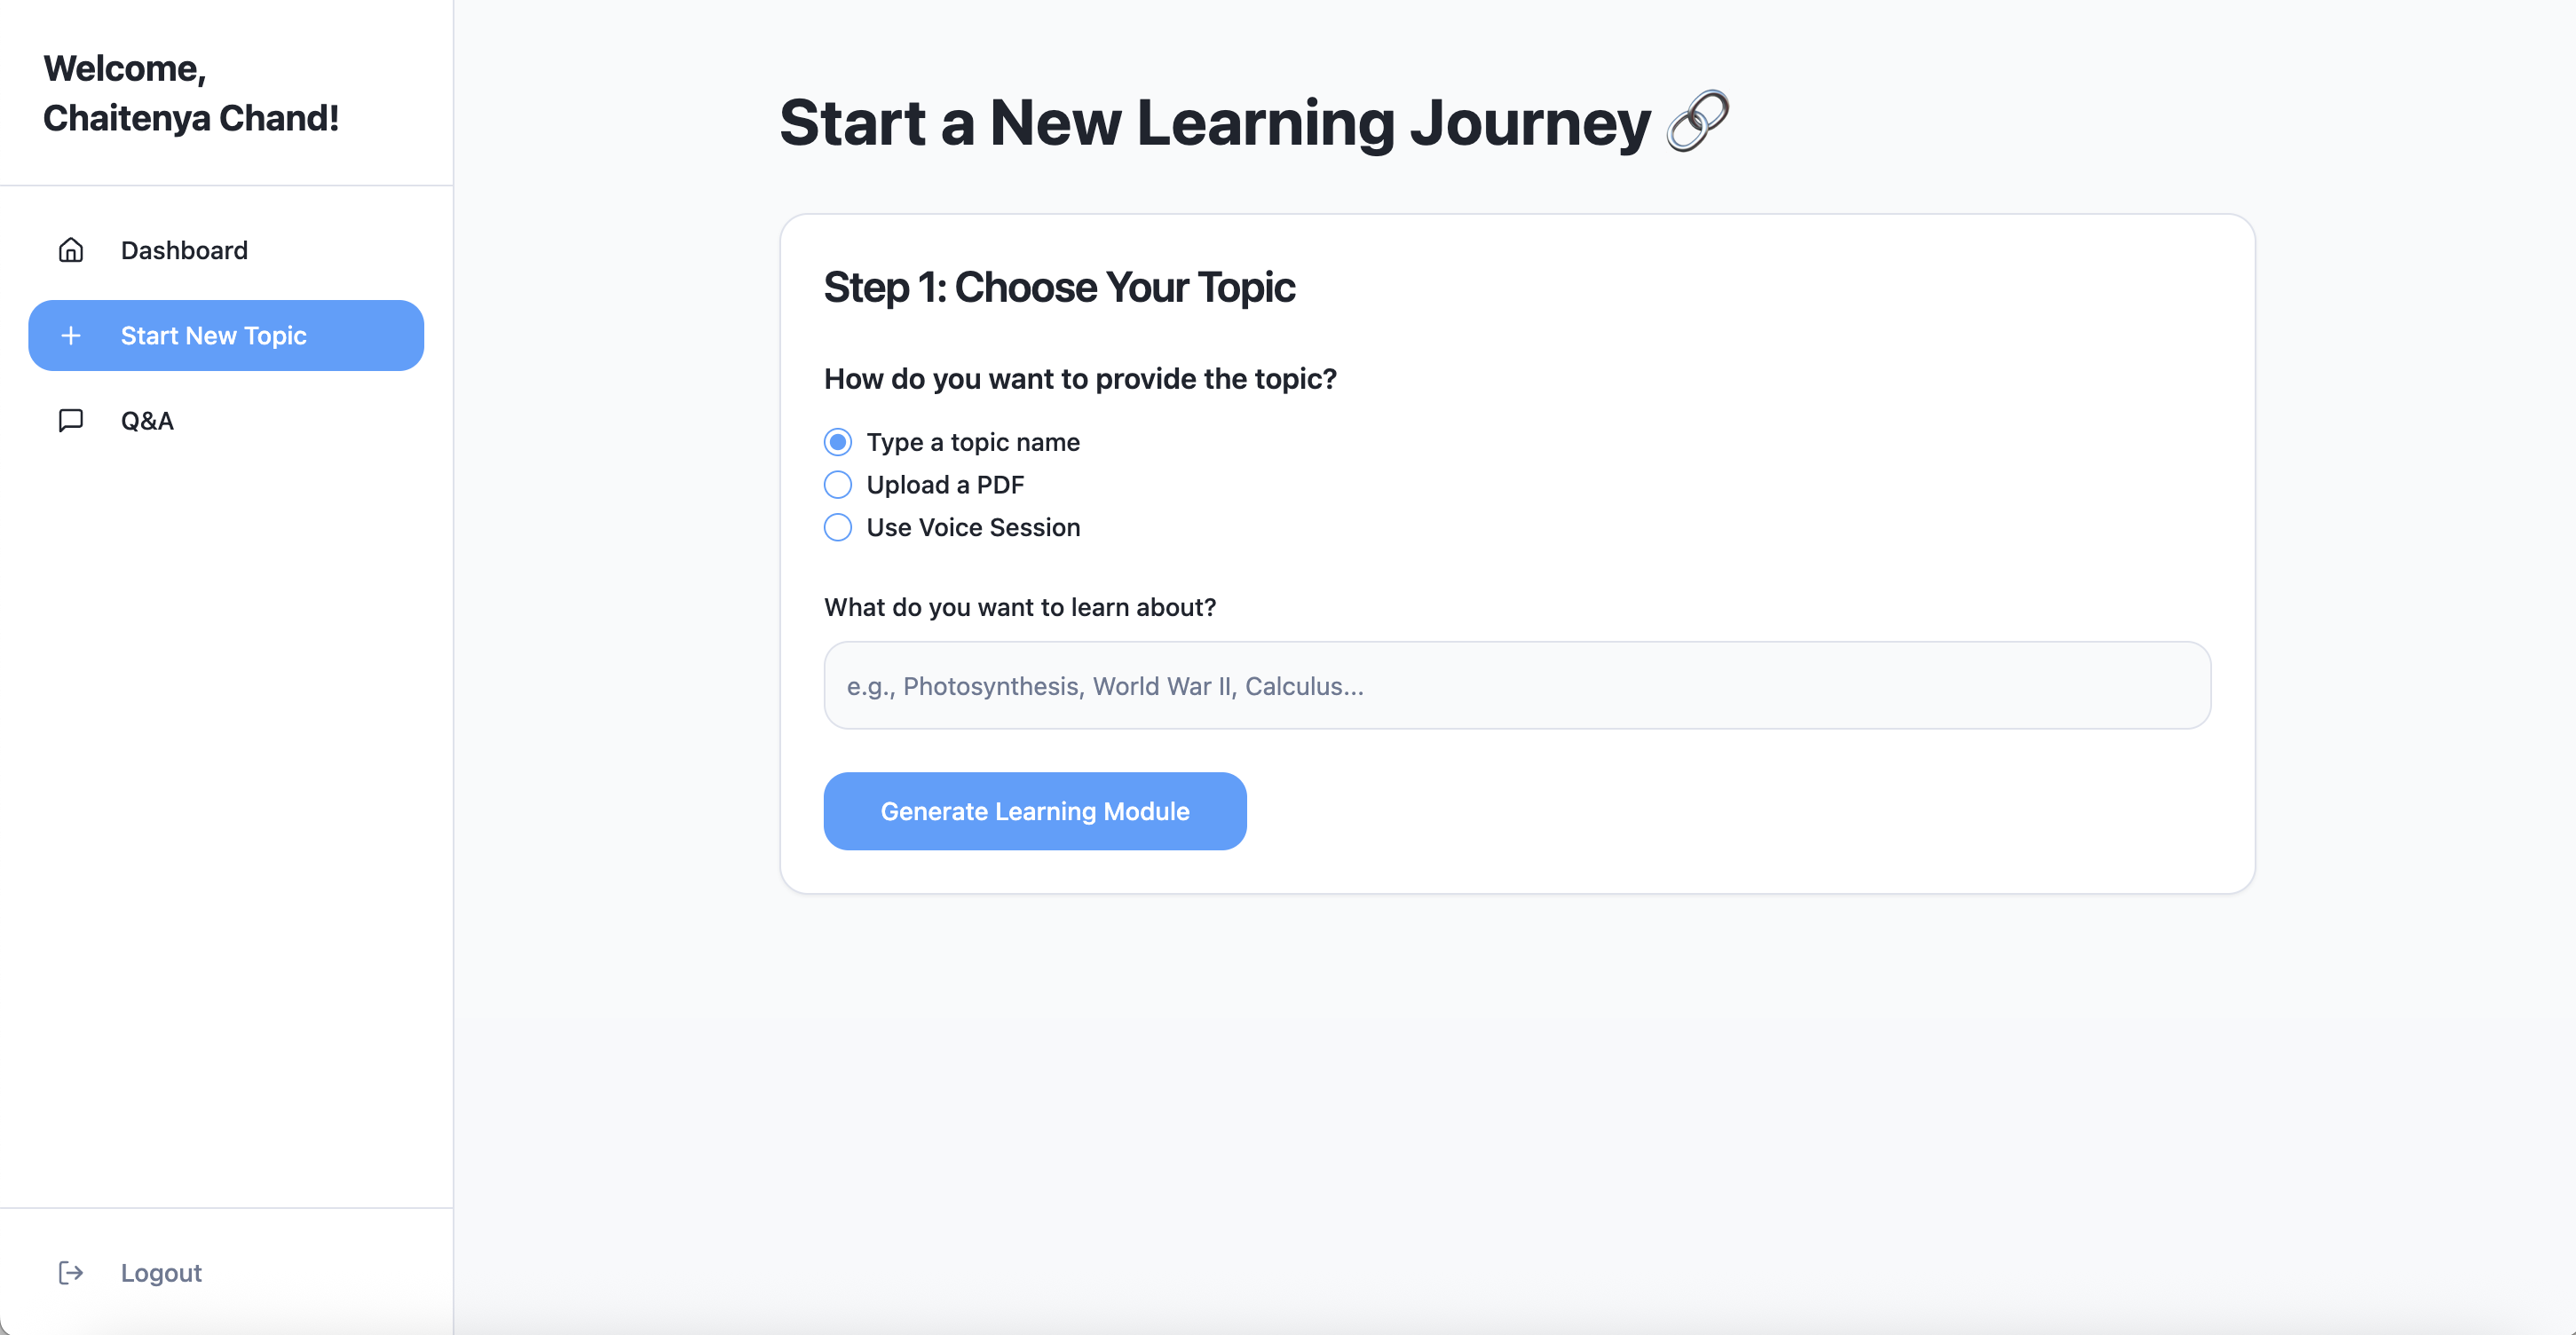Click the 'Welcome, Chaitenya Chand!' greeting
Image resolution: width=2576 pixels, height=1335 pixels.
[191, 93]
